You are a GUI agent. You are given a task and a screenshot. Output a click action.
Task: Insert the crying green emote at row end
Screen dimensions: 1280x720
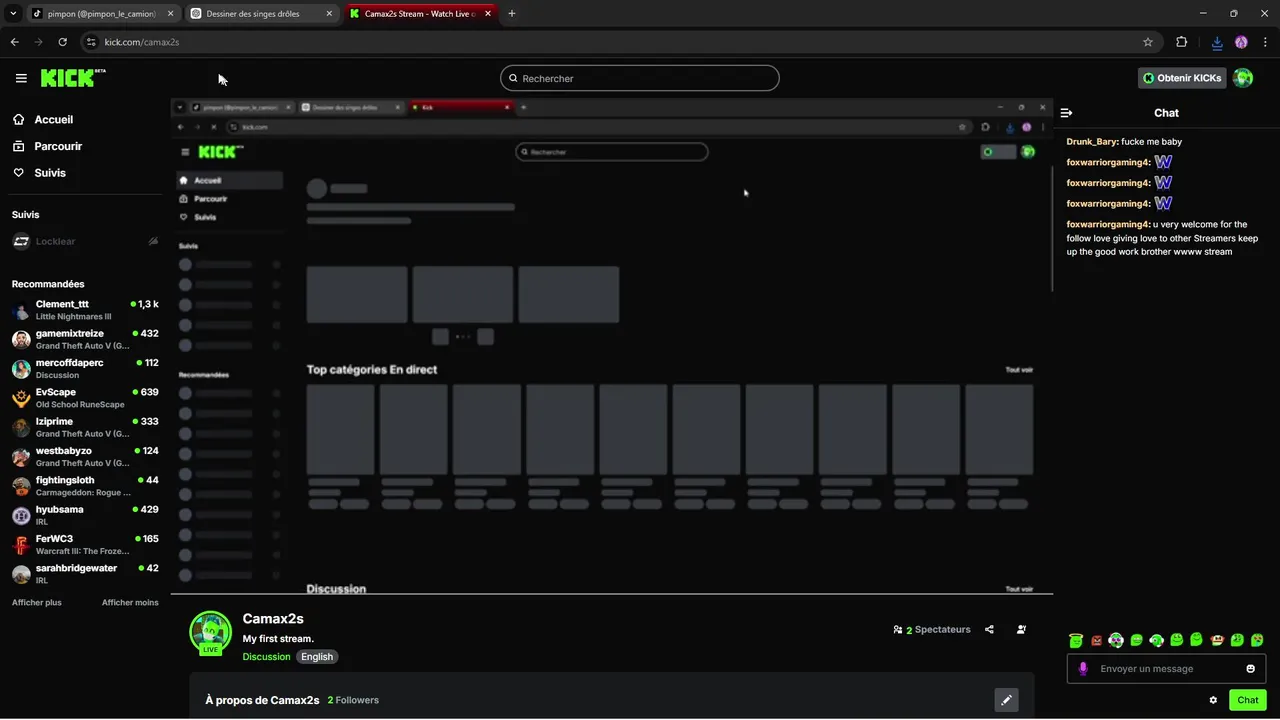point(1257,640)
